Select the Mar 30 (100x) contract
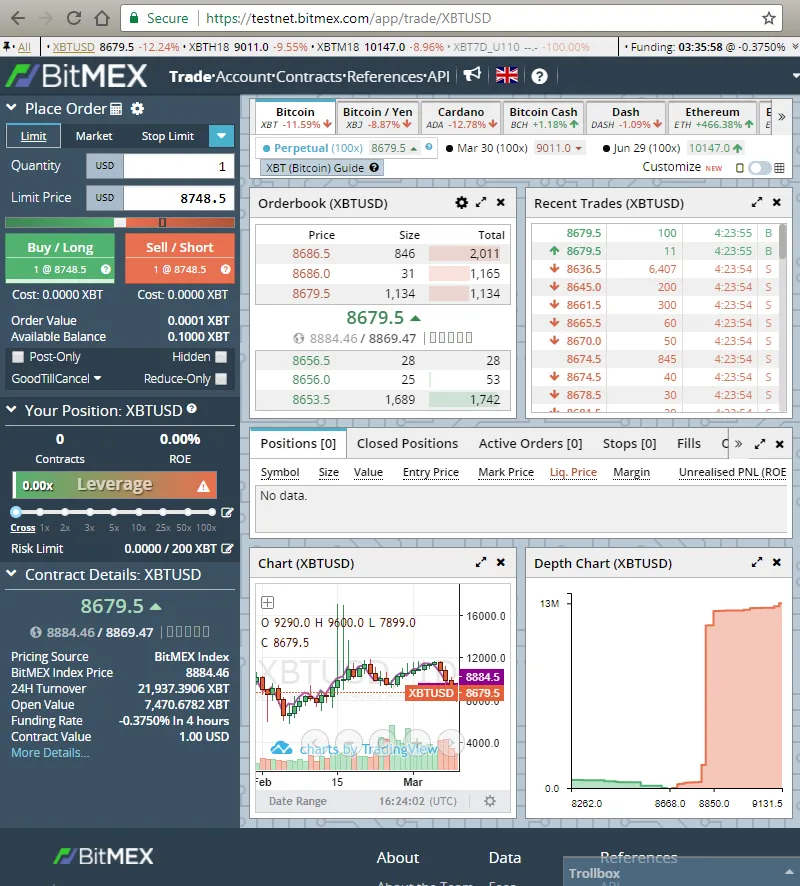The width and height of the screenshot is (800, 886). 486,148
